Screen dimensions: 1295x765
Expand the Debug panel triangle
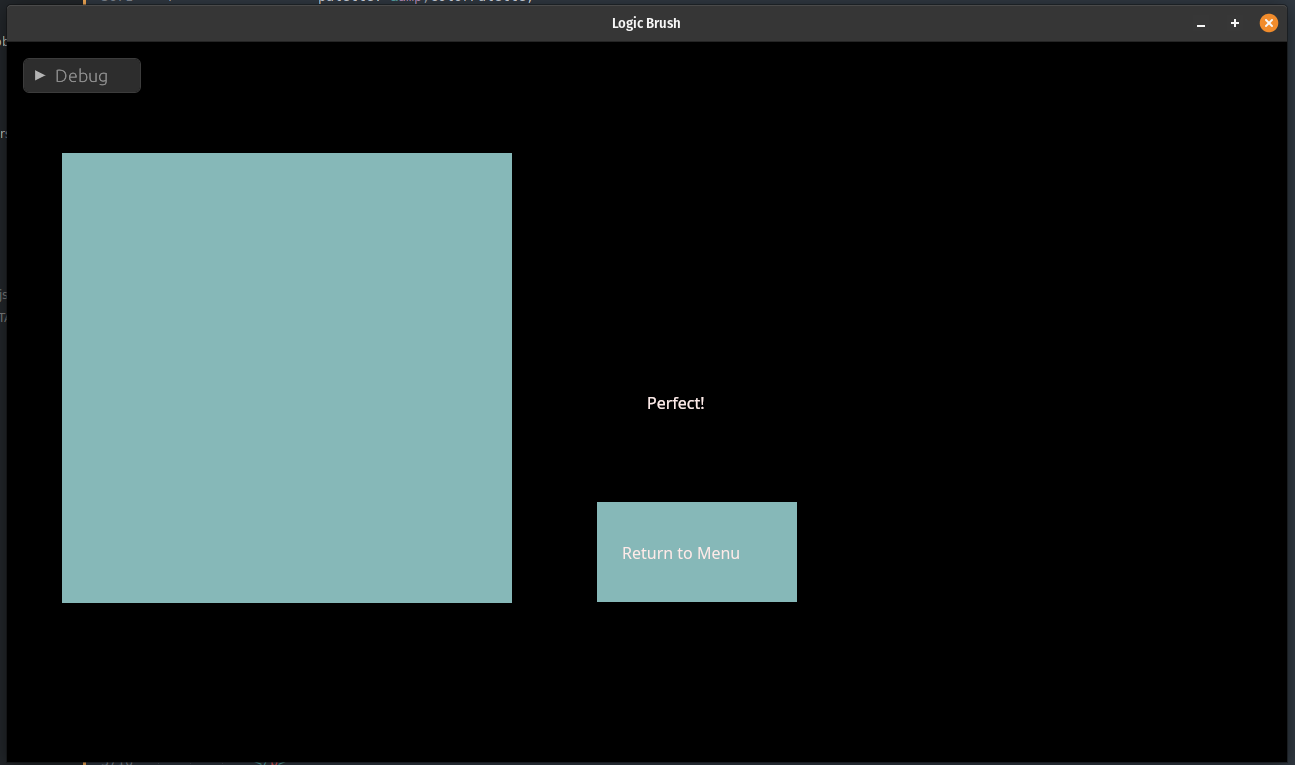[40, 75]
